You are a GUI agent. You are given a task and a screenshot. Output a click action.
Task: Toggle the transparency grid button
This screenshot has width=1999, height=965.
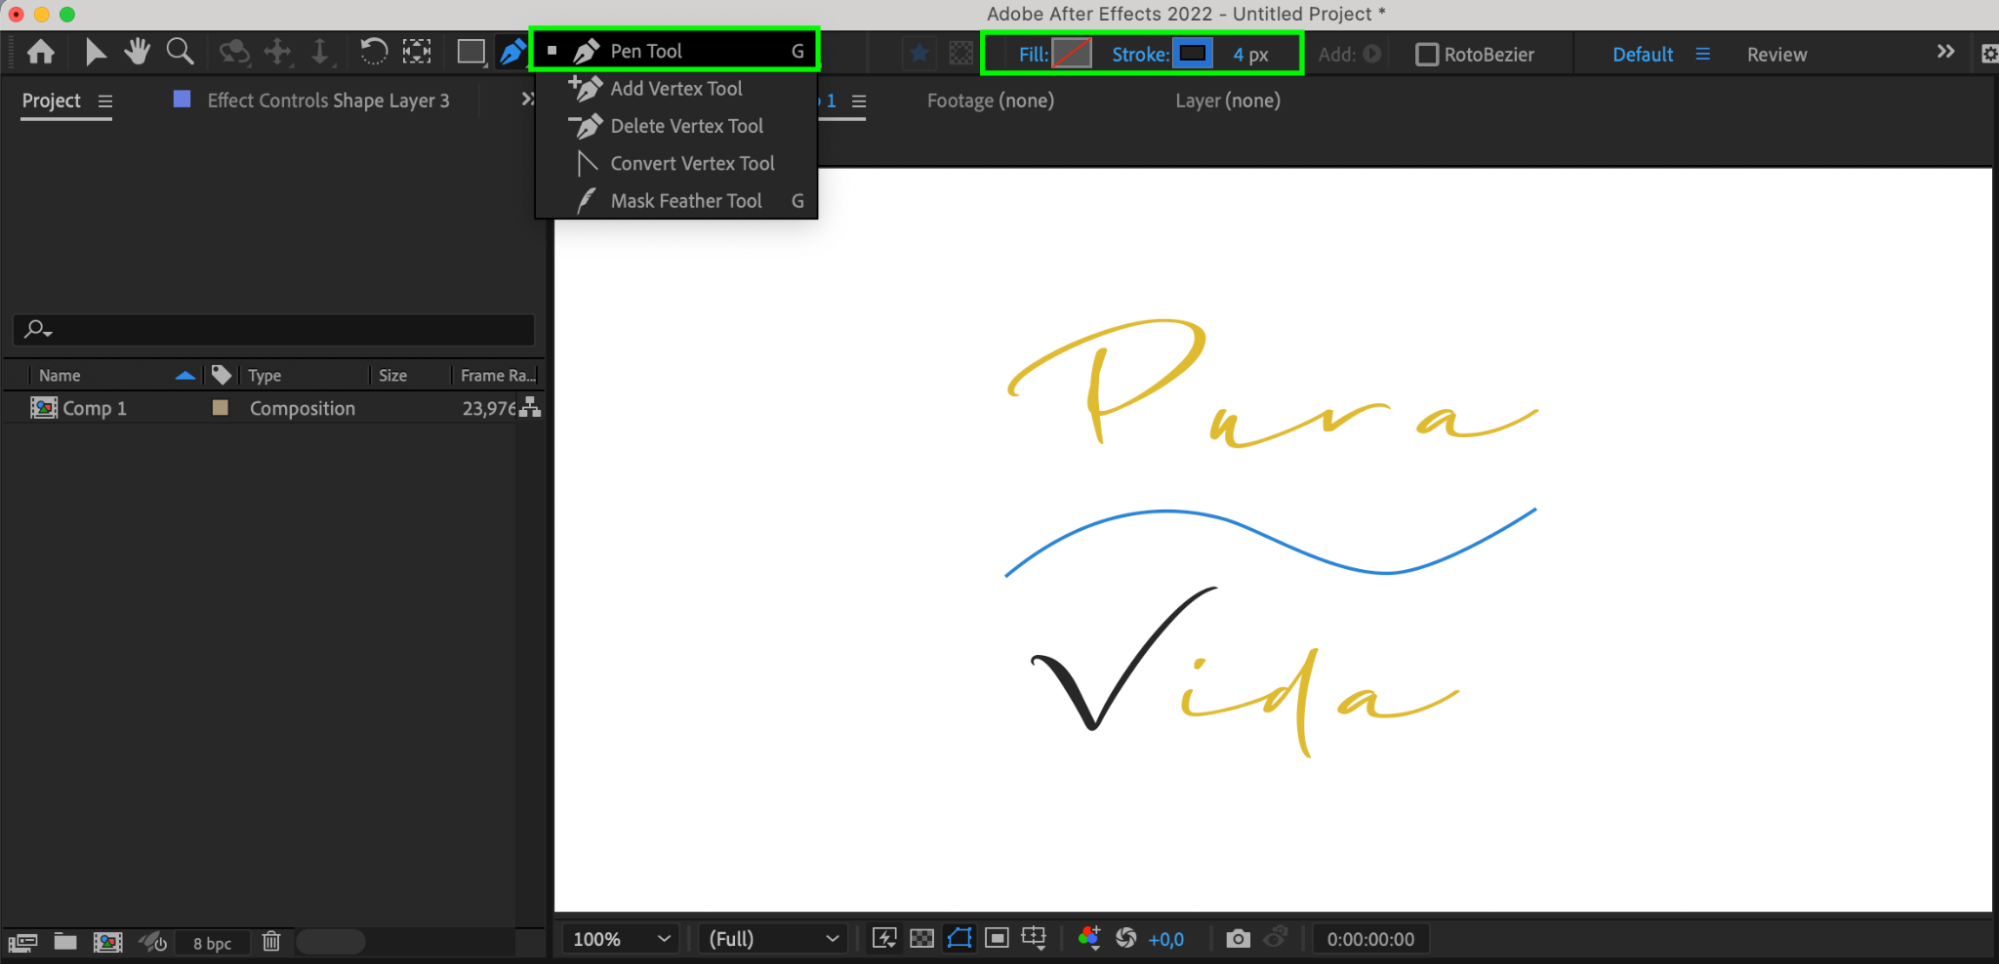[x=922, y=938]
